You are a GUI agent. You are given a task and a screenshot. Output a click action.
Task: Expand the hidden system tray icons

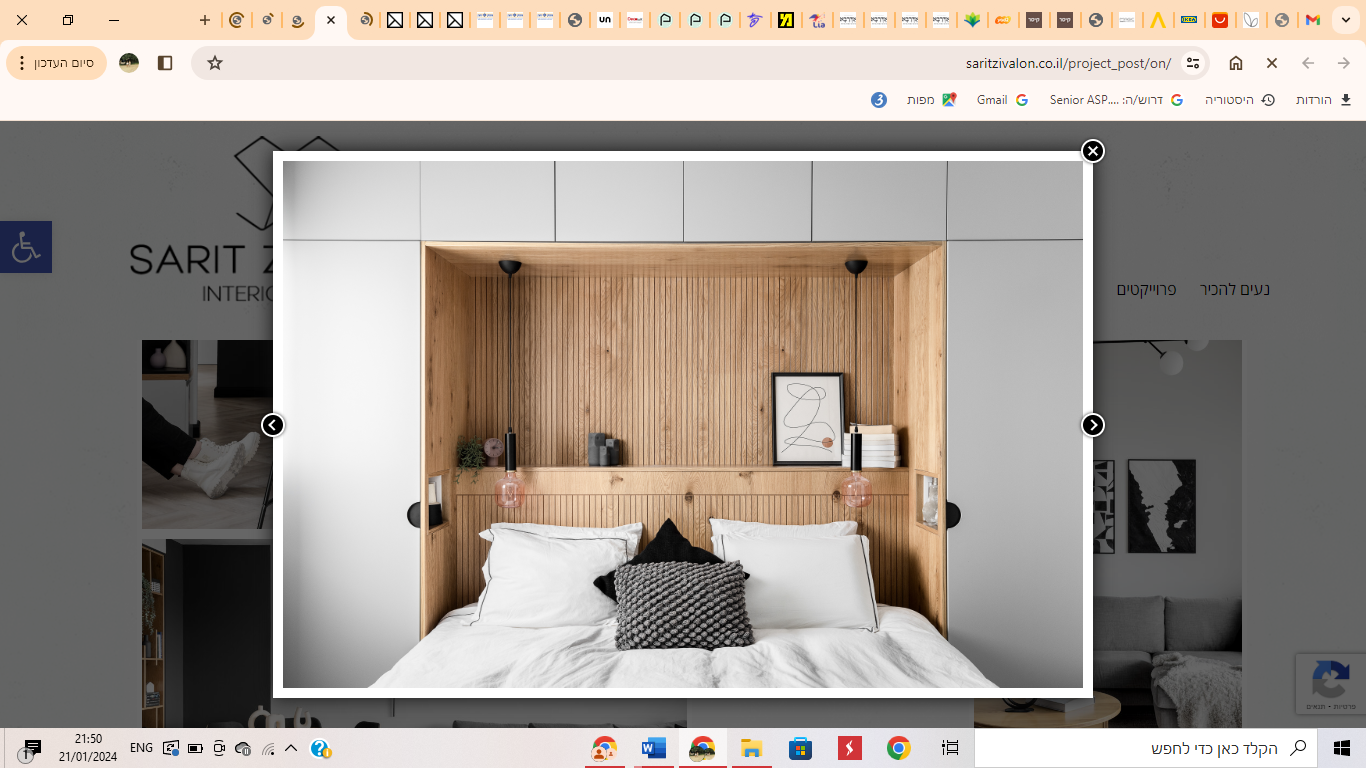[x=292, y=748]
